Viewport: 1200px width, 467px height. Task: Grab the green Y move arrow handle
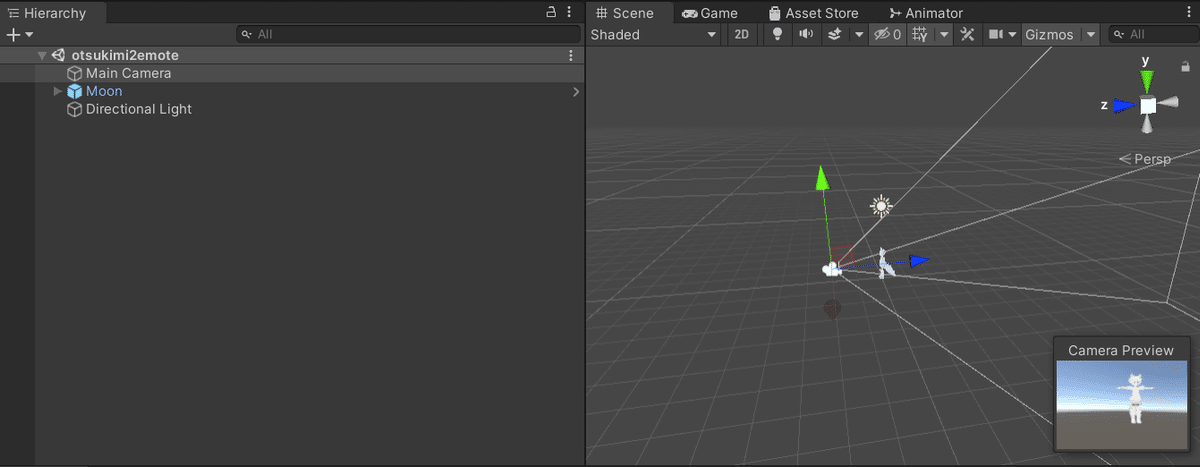822,179
